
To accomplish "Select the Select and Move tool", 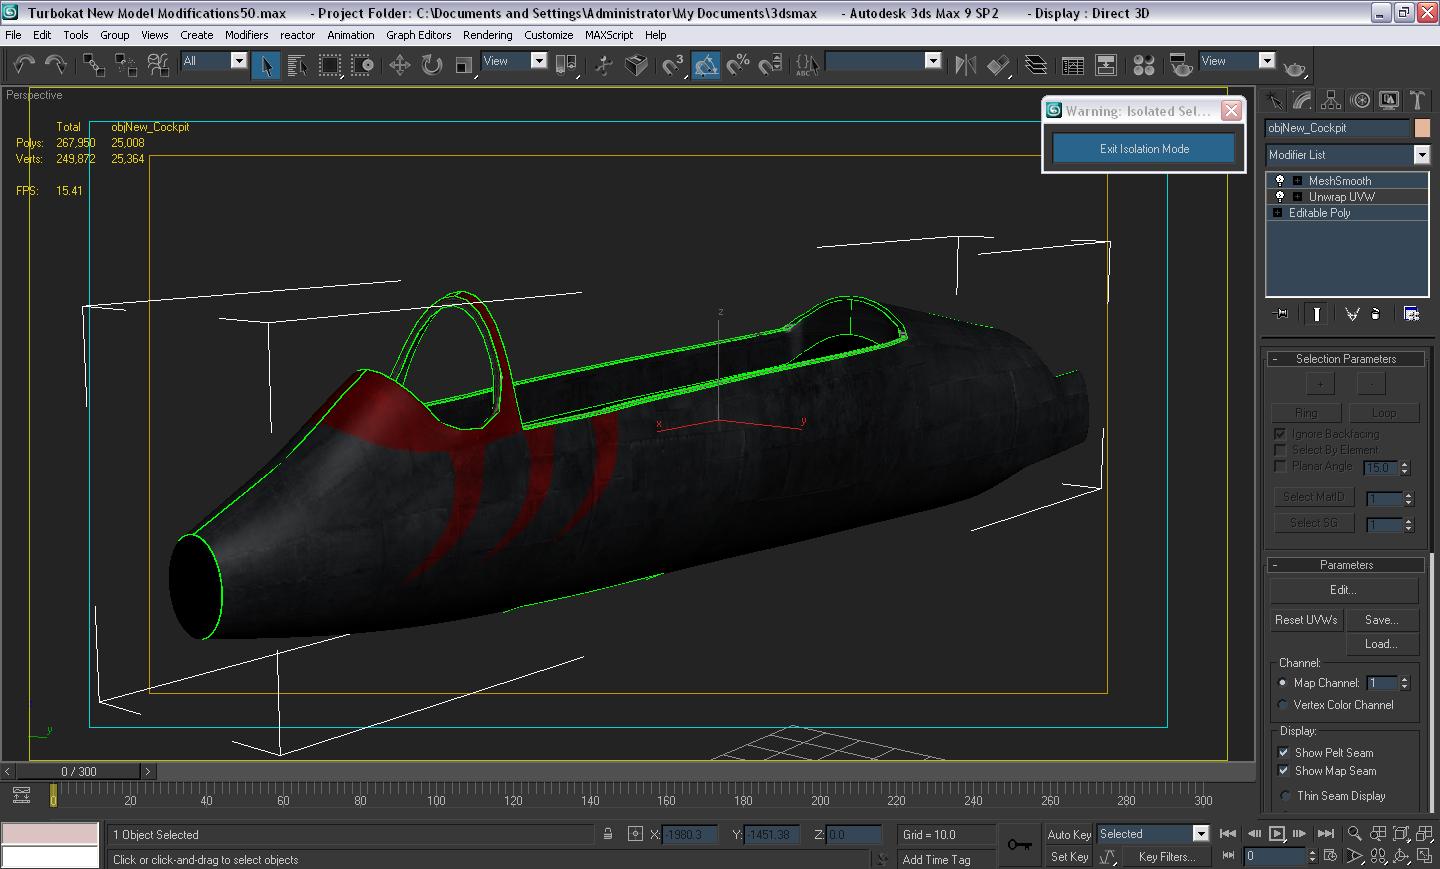I will [x=401, y=65].
